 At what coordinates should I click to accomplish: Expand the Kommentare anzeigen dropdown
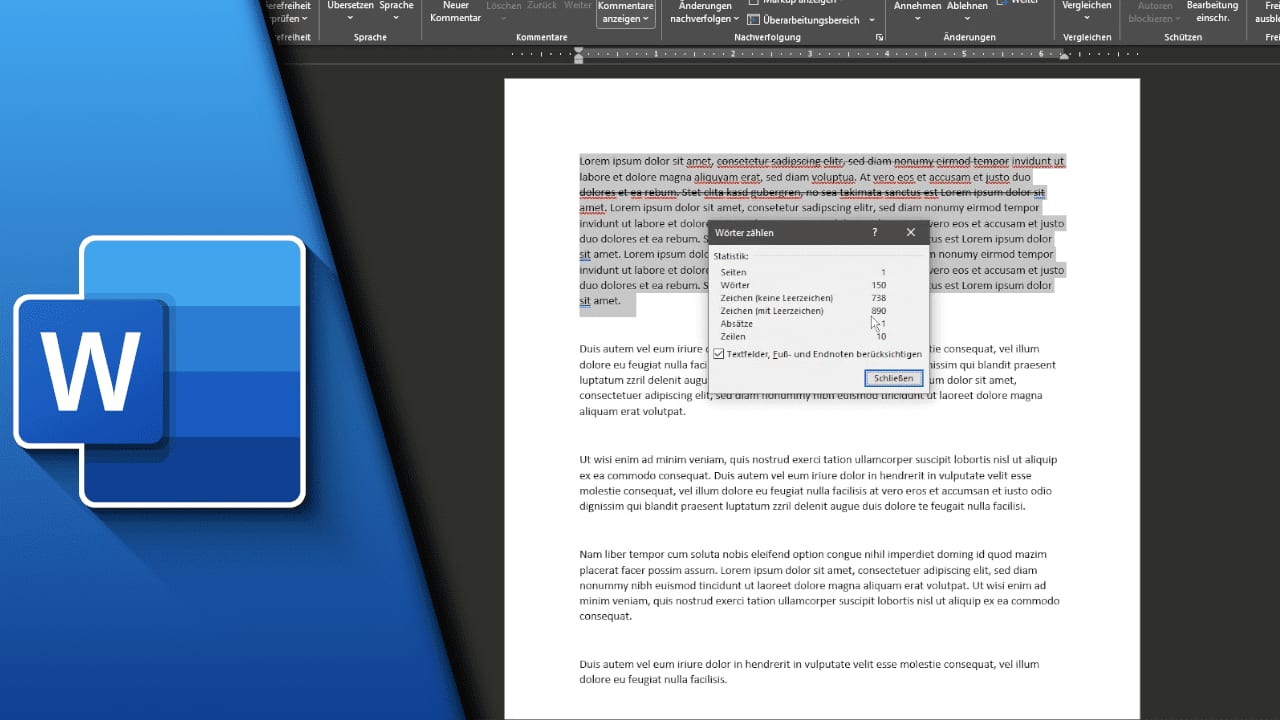pyautogui.click(x=625, y=13)
